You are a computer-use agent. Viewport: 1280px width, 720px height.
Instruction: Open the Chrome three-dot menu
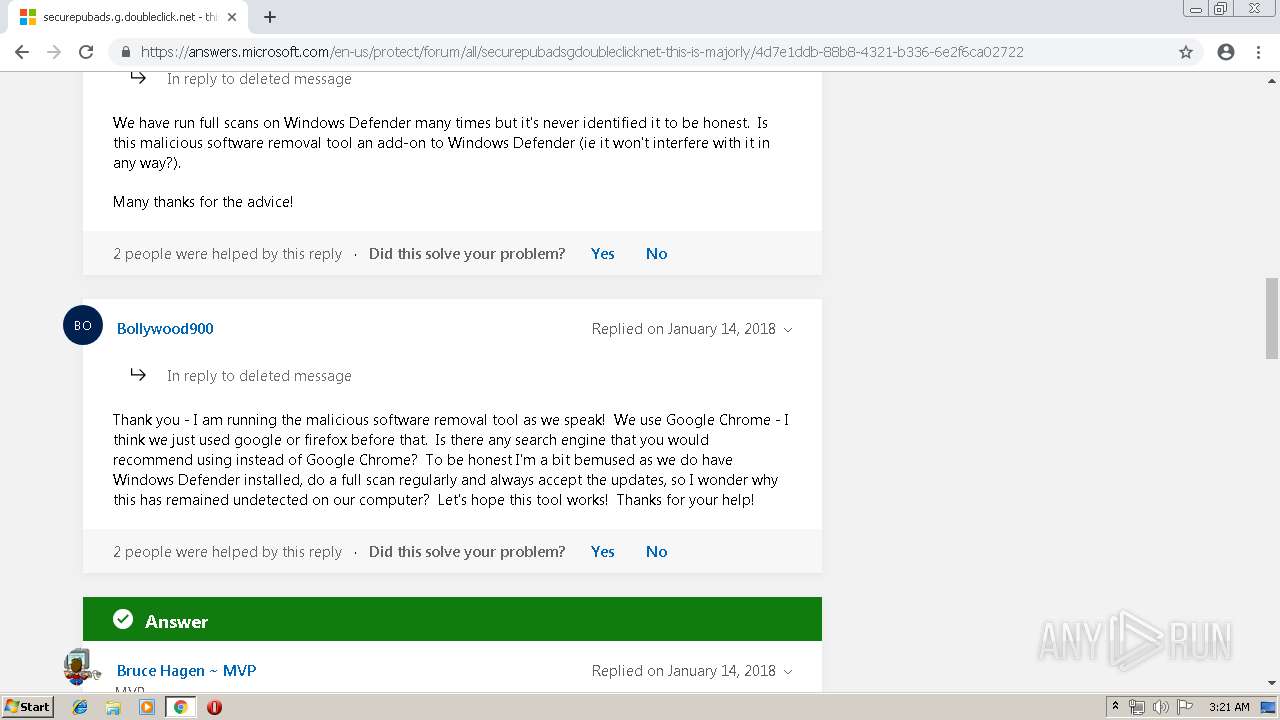point(1258,52)
